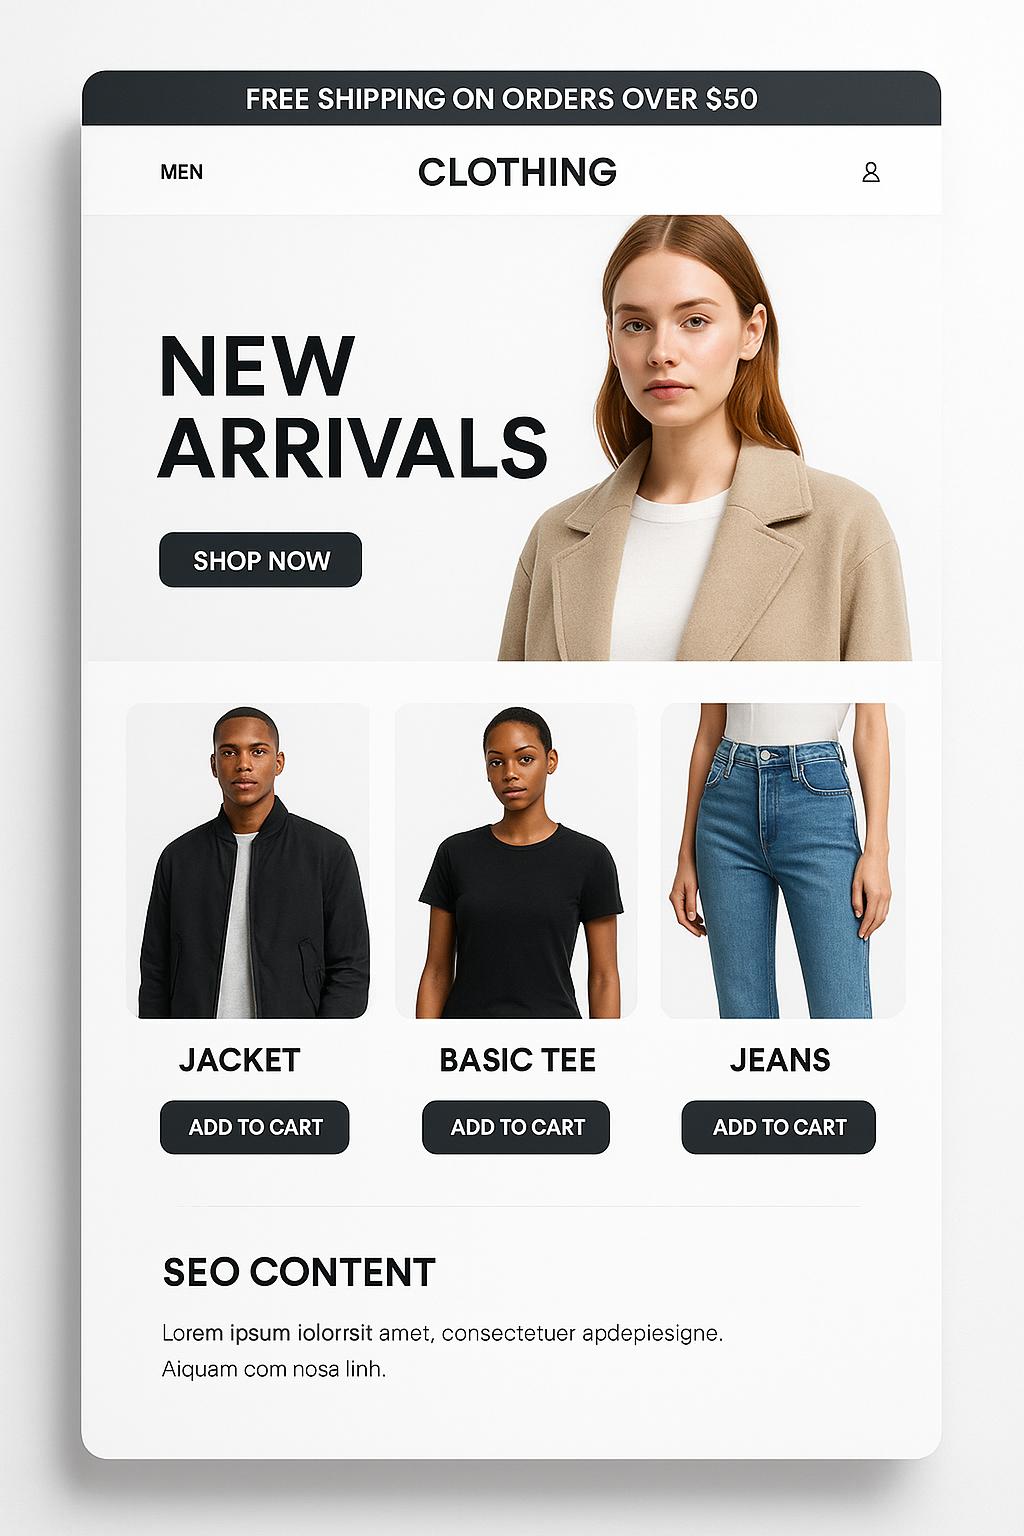Click the SHOP NOW button

tap(260, 560)
